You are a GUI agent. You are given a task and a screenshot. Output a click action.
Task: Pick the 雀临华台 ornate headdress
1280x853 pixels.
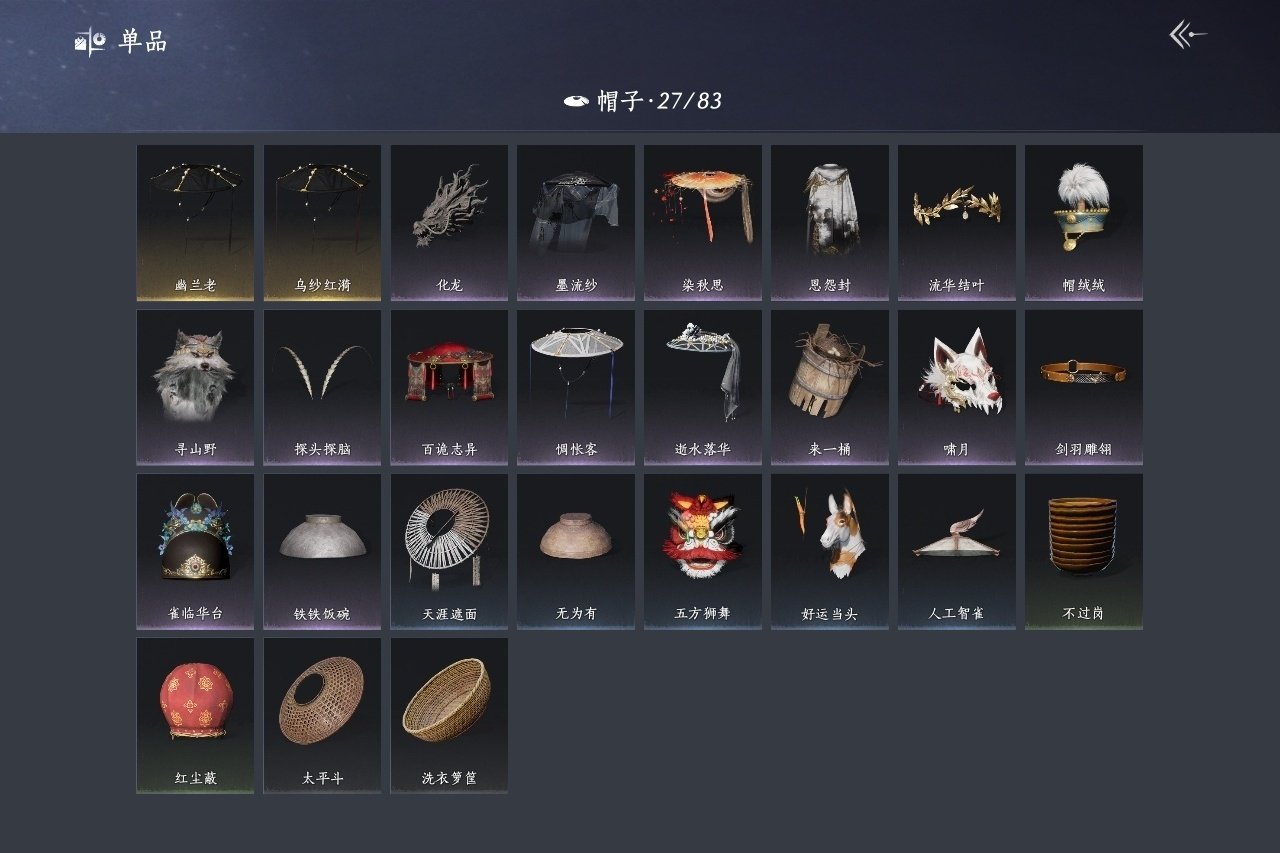[195, 551]
